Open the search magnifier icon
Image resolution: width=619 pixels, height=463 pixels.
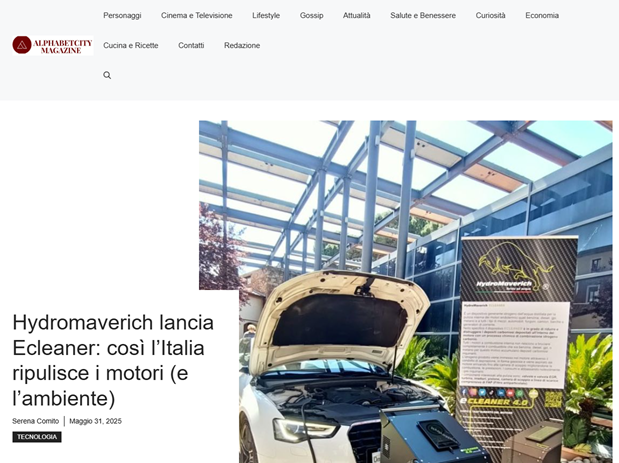coord(107,75)
